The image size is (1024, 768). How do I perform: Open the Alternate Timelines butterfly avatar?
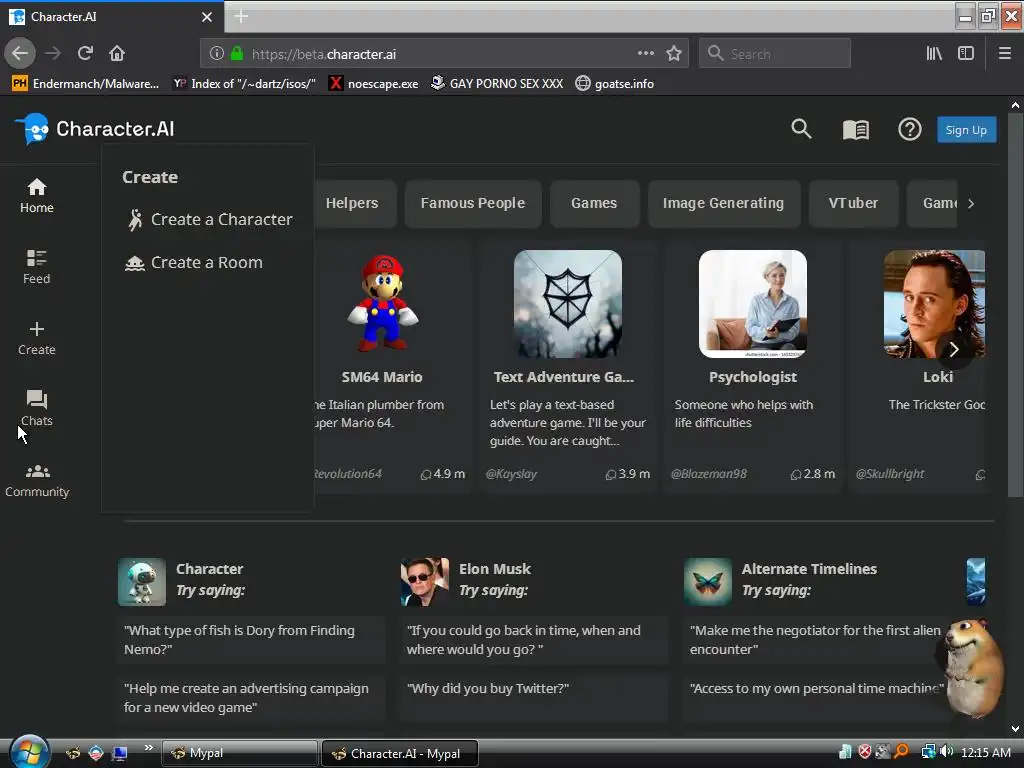(708, 581)
